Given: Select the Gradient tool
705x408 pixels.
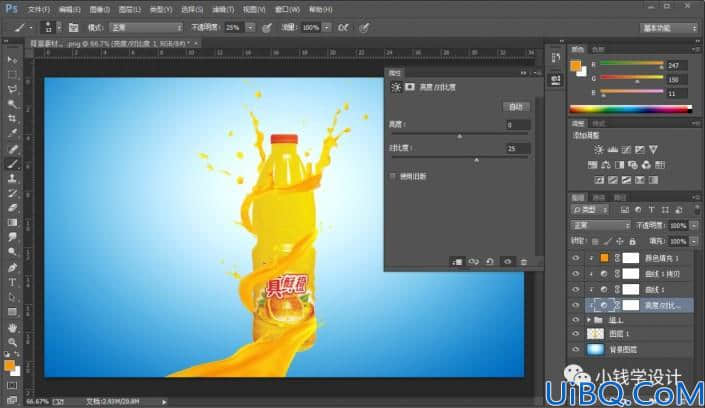Looking at the screenshot, I should 12,223.
